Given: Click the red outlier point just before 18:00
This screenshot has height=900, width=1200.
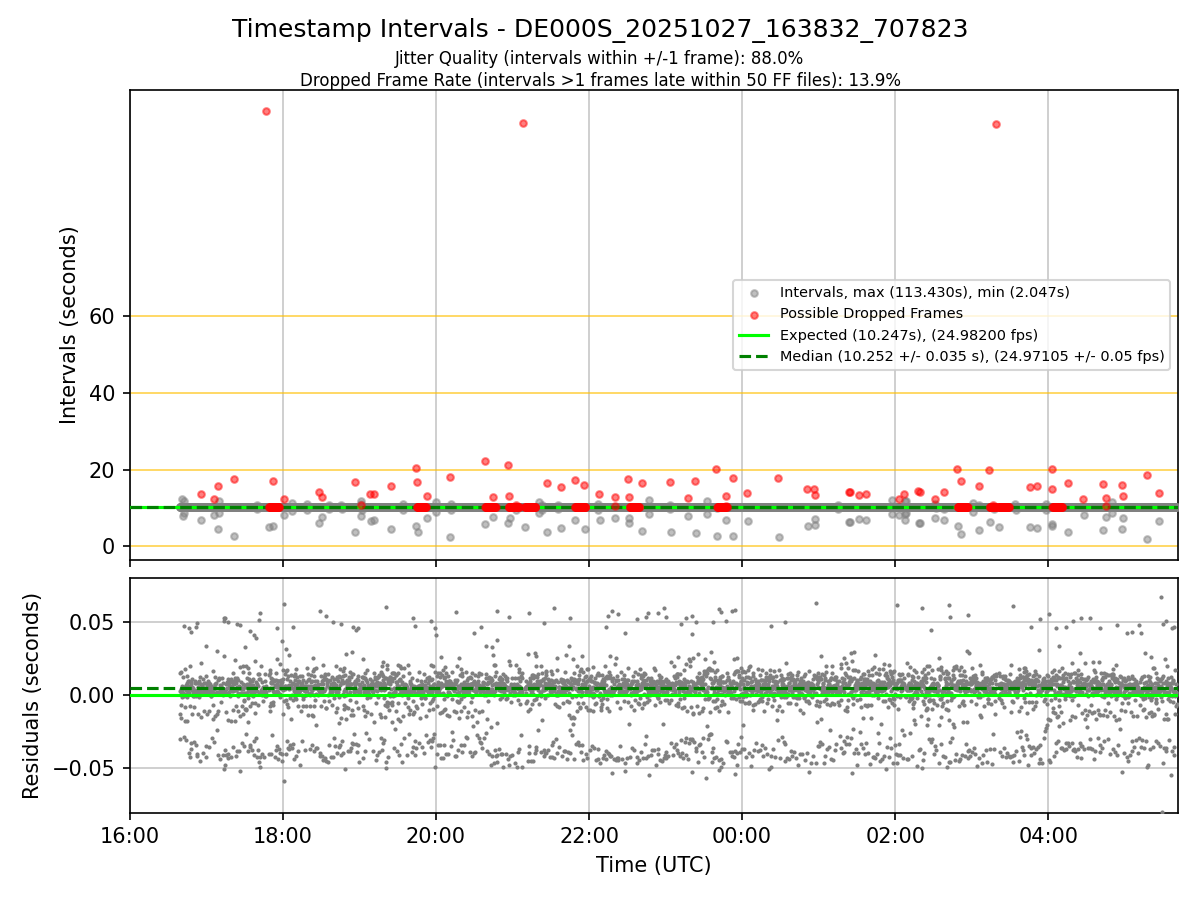Looking at the screenshot, I should pos(266,111).
